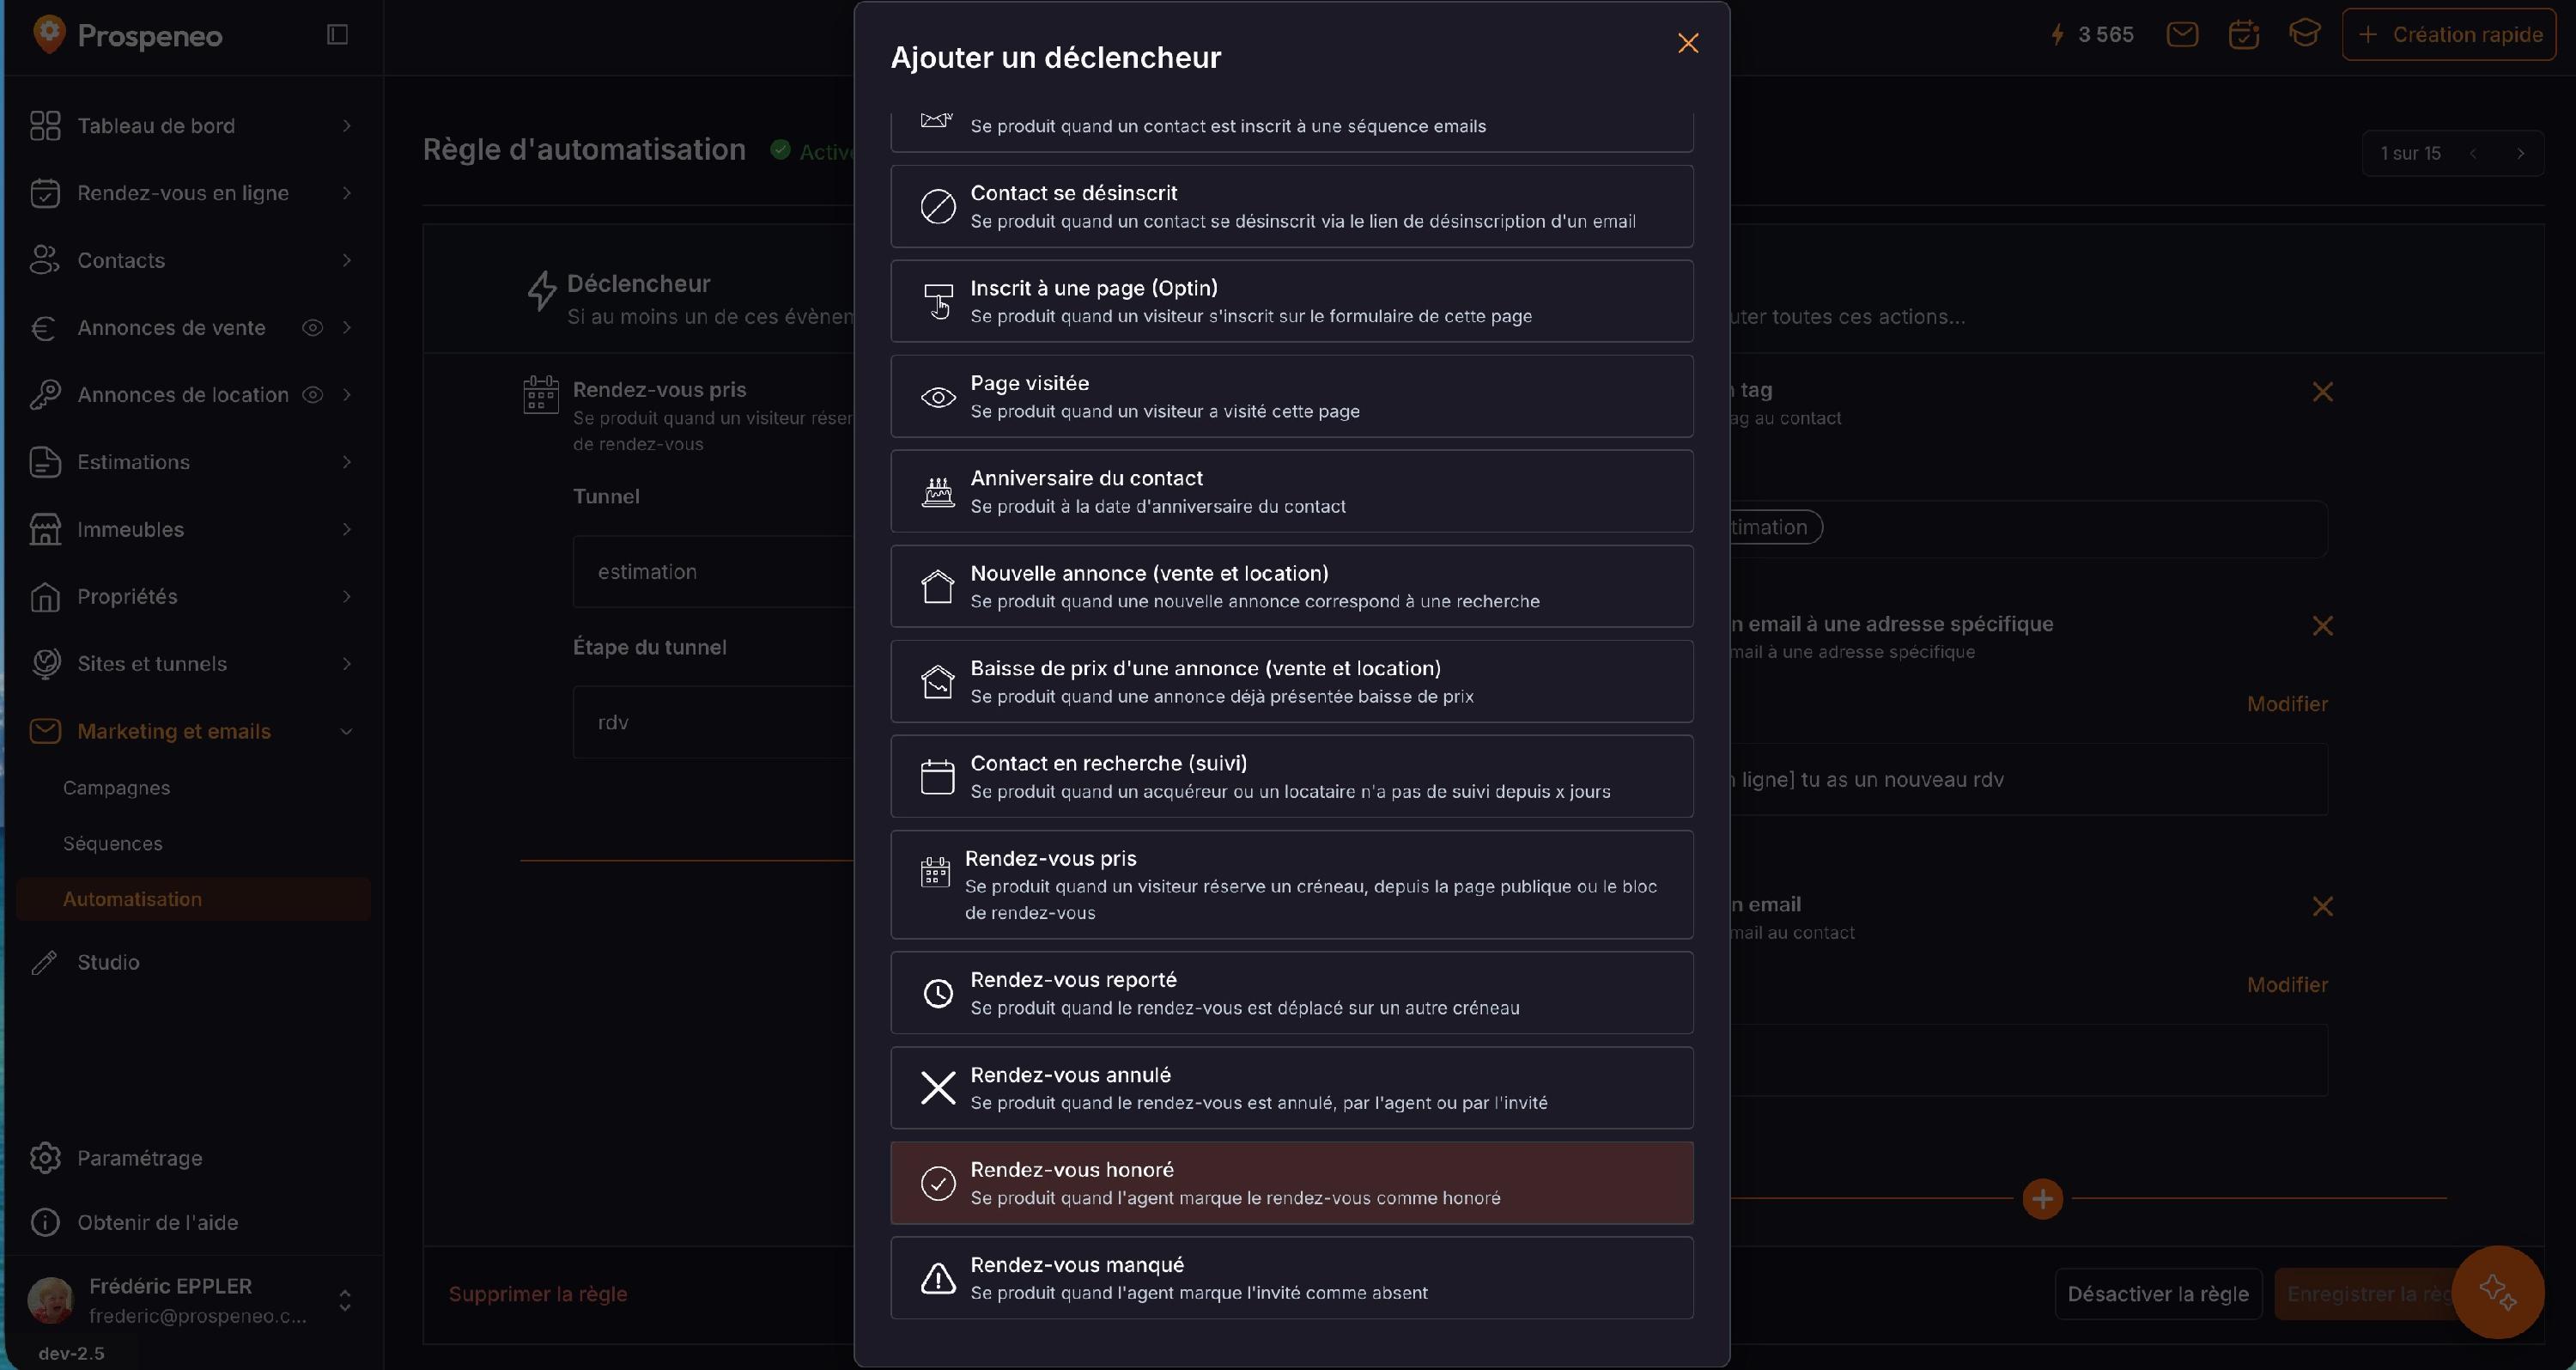Click Modifier for specific address email

coord(2287,704)
